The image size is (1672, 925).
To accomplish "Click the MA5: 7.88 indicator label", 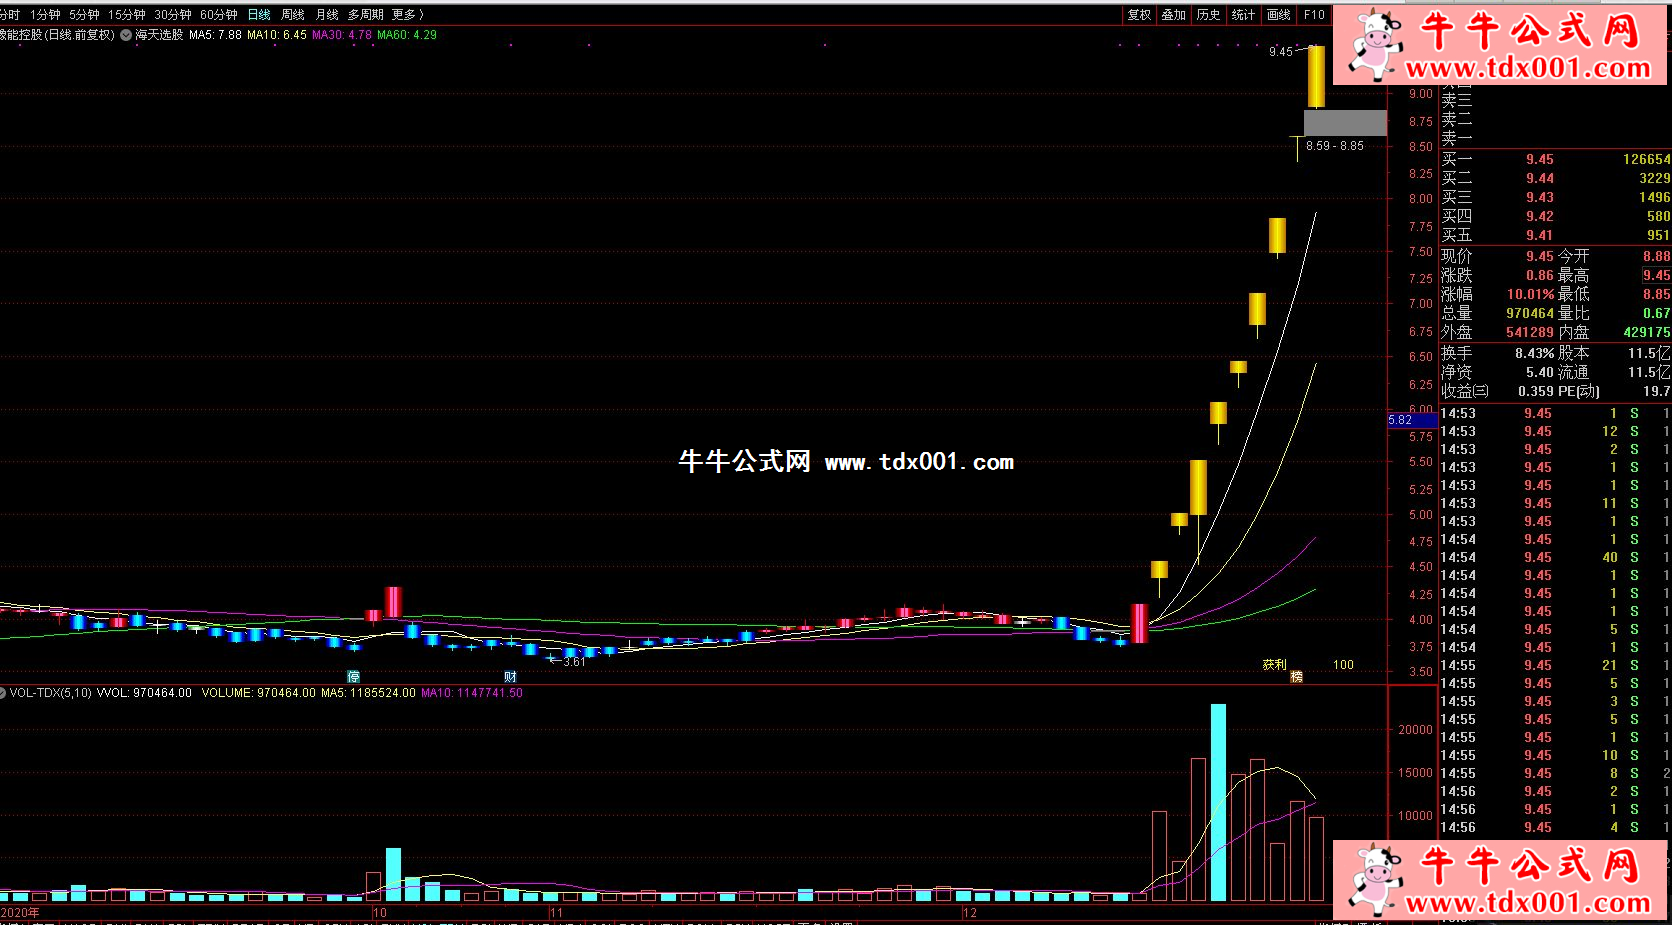I will pos(215,35).
